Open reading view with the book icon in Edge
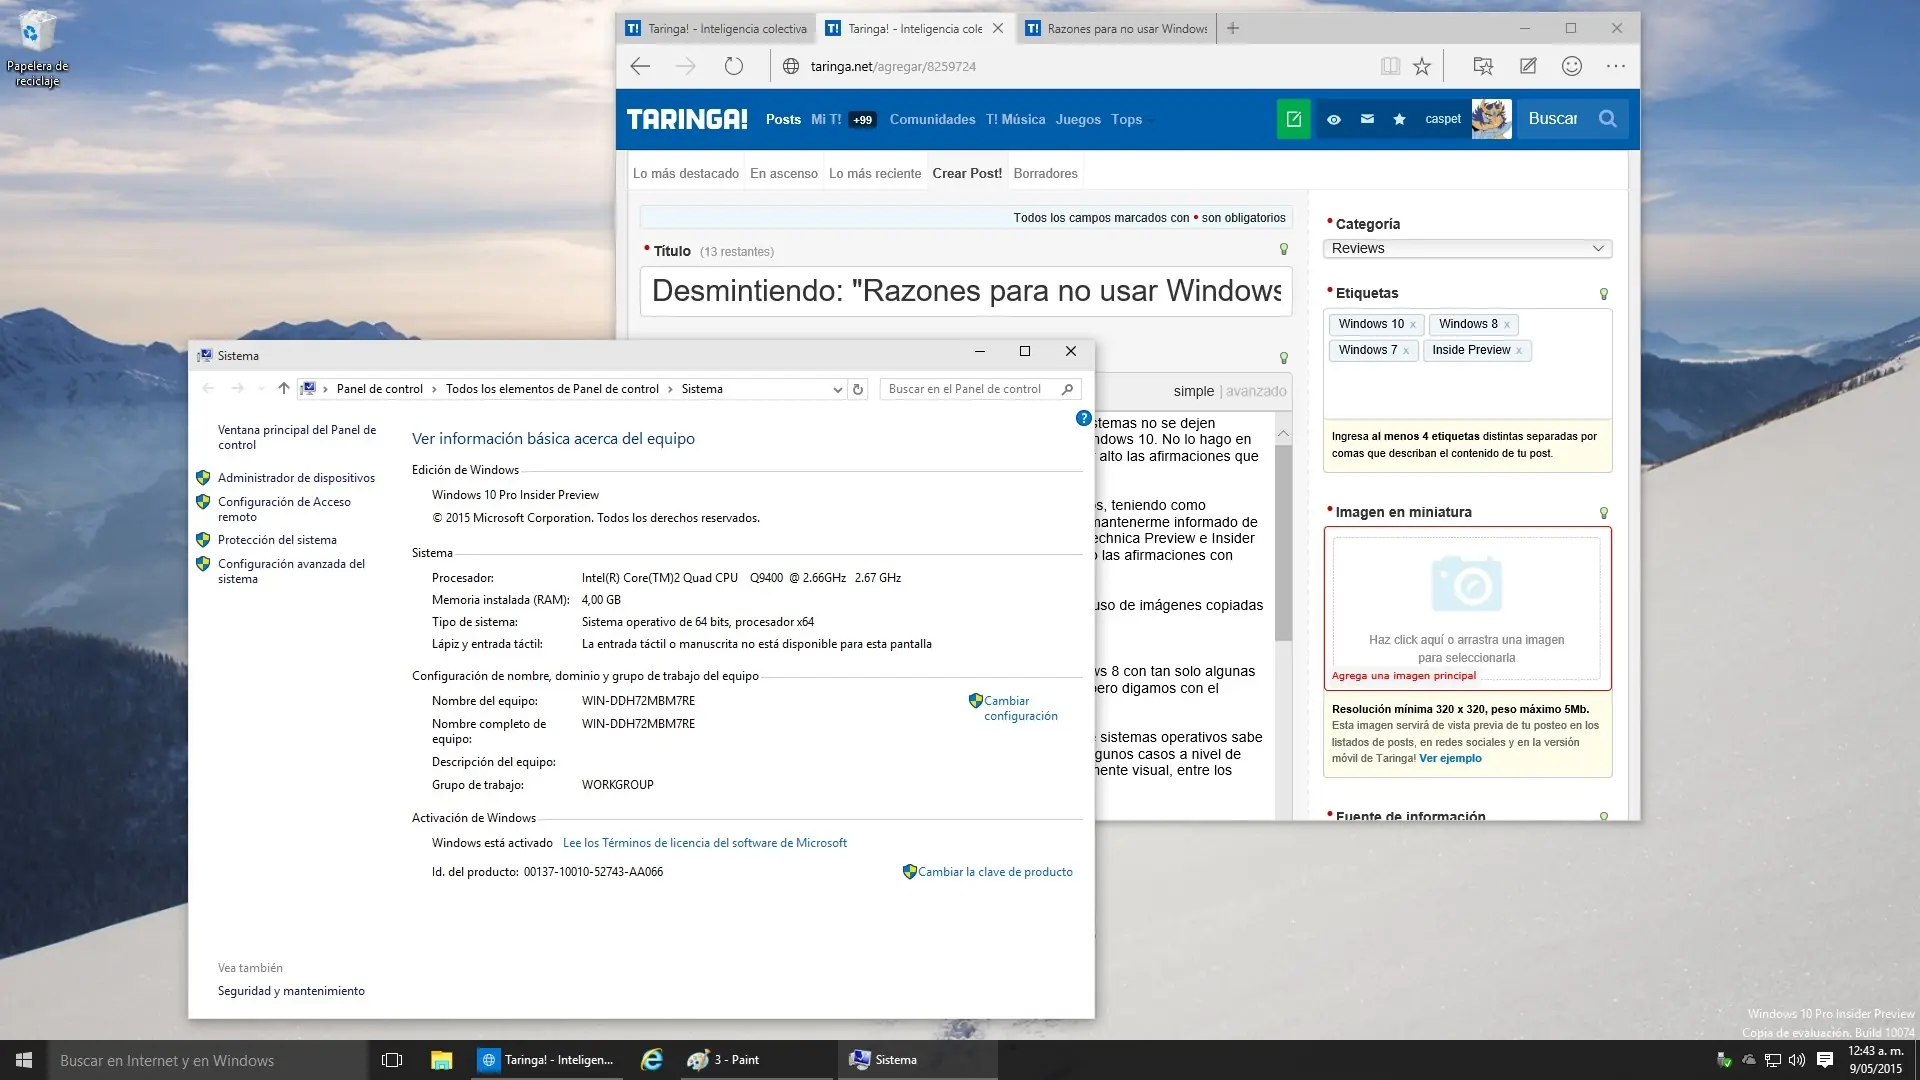1920x1080 pixels. pos(1390,66)
